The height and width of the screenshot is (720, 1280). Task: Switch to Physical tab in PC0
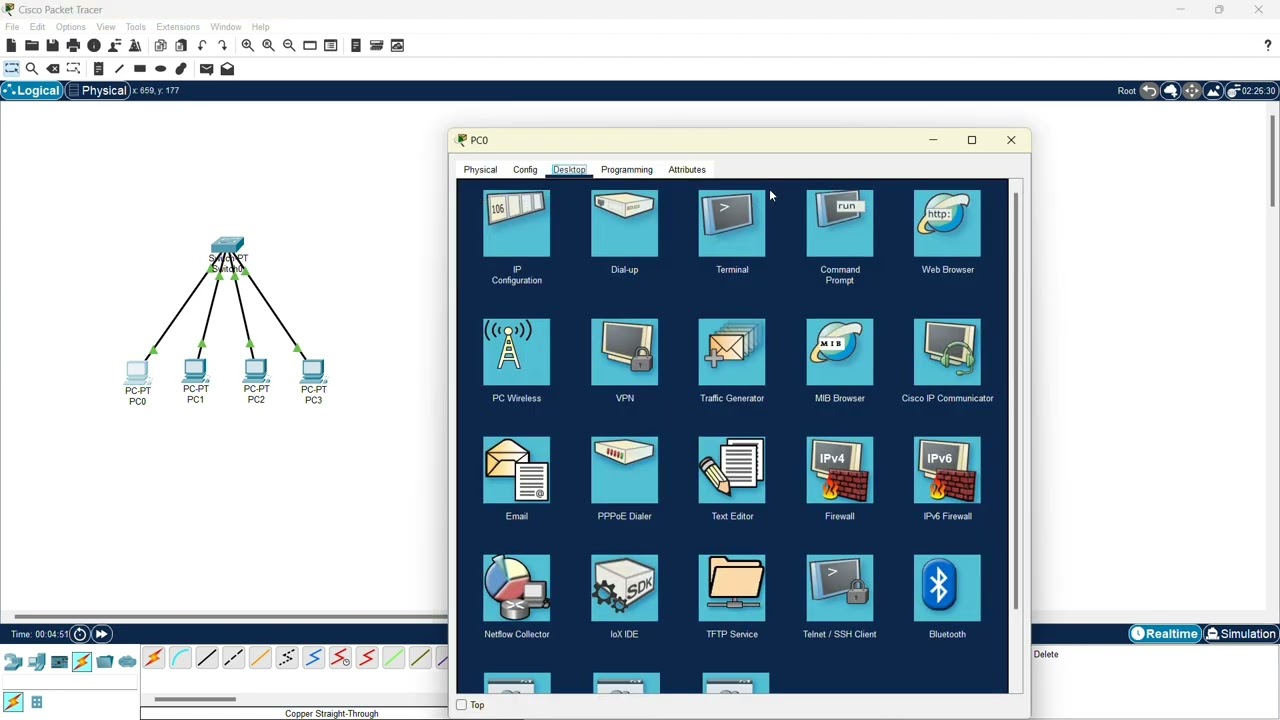tap(480, 170)
